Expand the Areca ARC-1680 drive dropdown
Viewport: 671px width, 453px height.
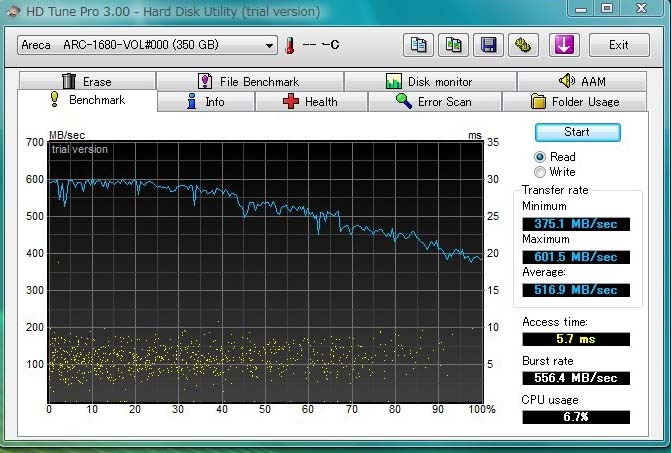(270, 45)
